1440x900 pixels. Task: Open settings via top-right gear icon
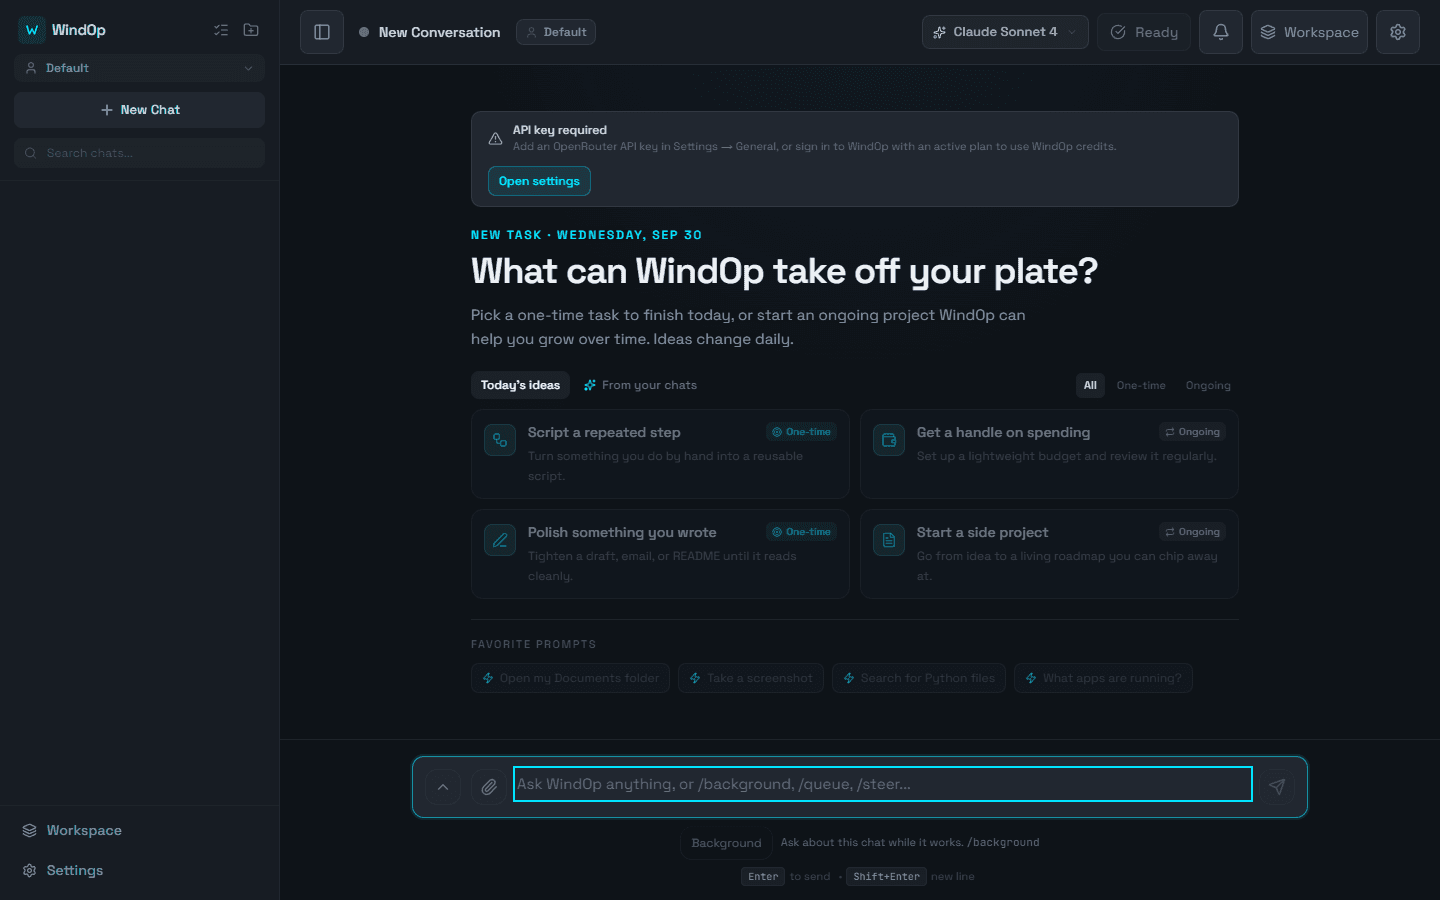[1398, 32]
